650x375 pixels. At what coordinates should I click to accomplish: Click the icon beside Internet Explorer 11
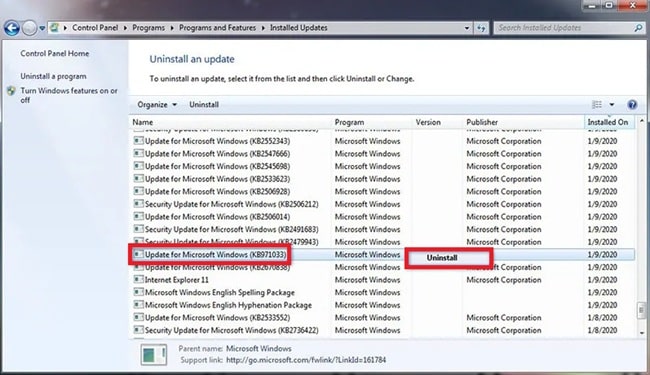pos(138,280)
